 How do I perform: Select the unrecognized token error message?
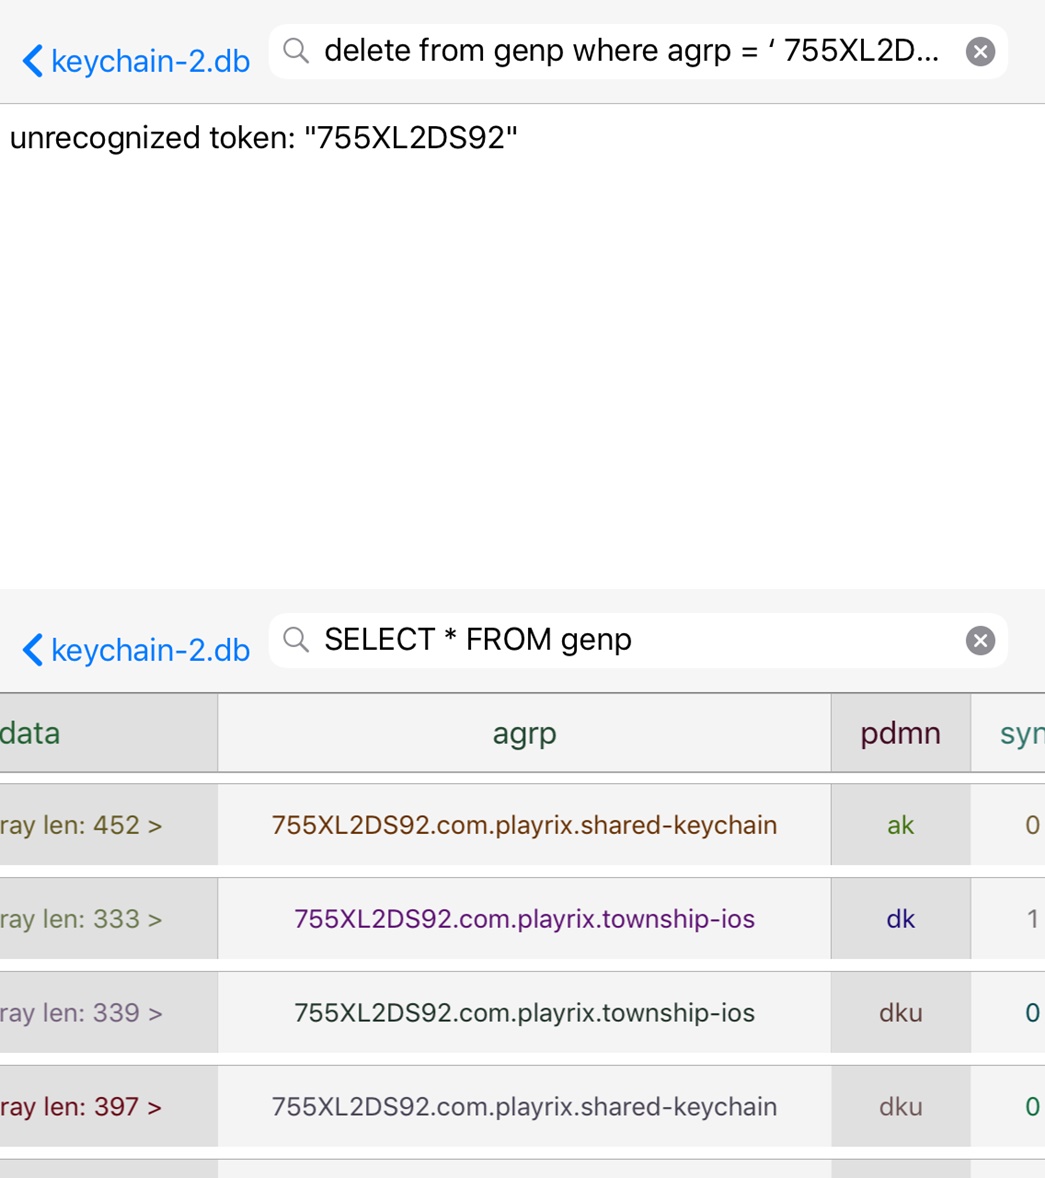point(264,138)
